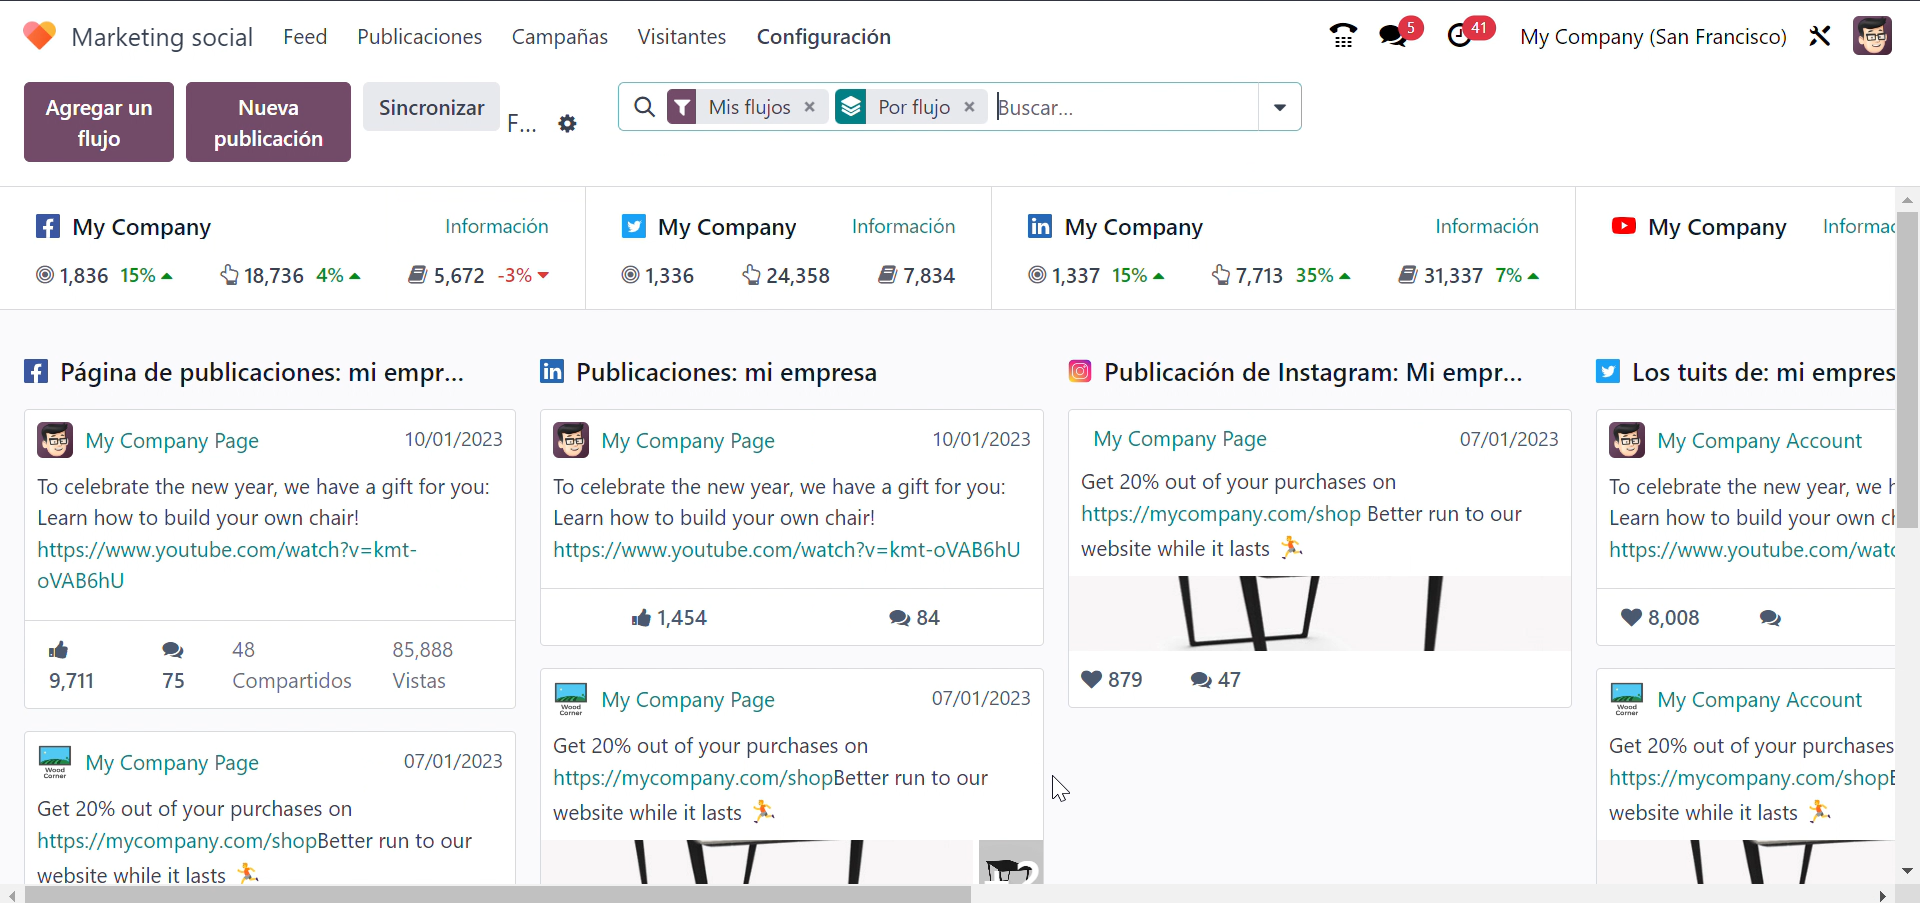Viewport: 1920px width, 903px height.
Task: Open the VoIP phone icon
Action: coord(1343,37)
